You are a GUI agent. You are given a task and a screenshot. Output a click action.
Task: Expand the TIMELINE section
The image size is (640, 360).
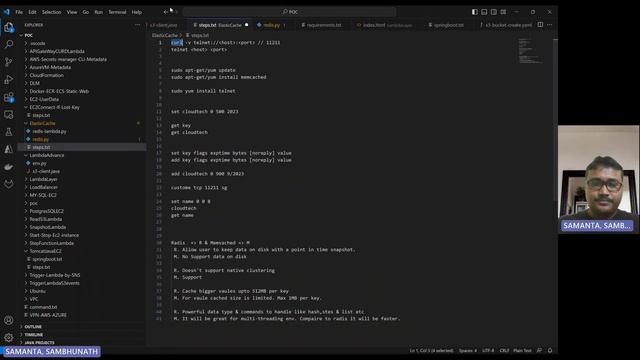coord(33,335)
